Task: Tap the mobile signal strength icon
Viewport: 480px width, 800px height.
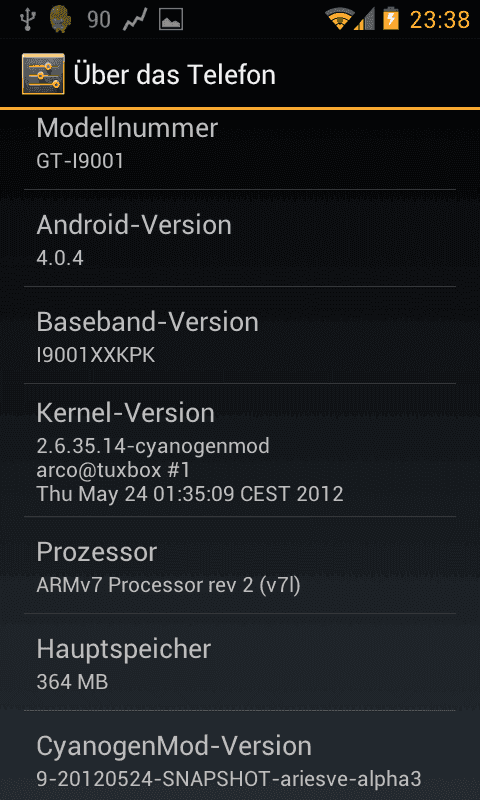Action: tap(364, 20)
